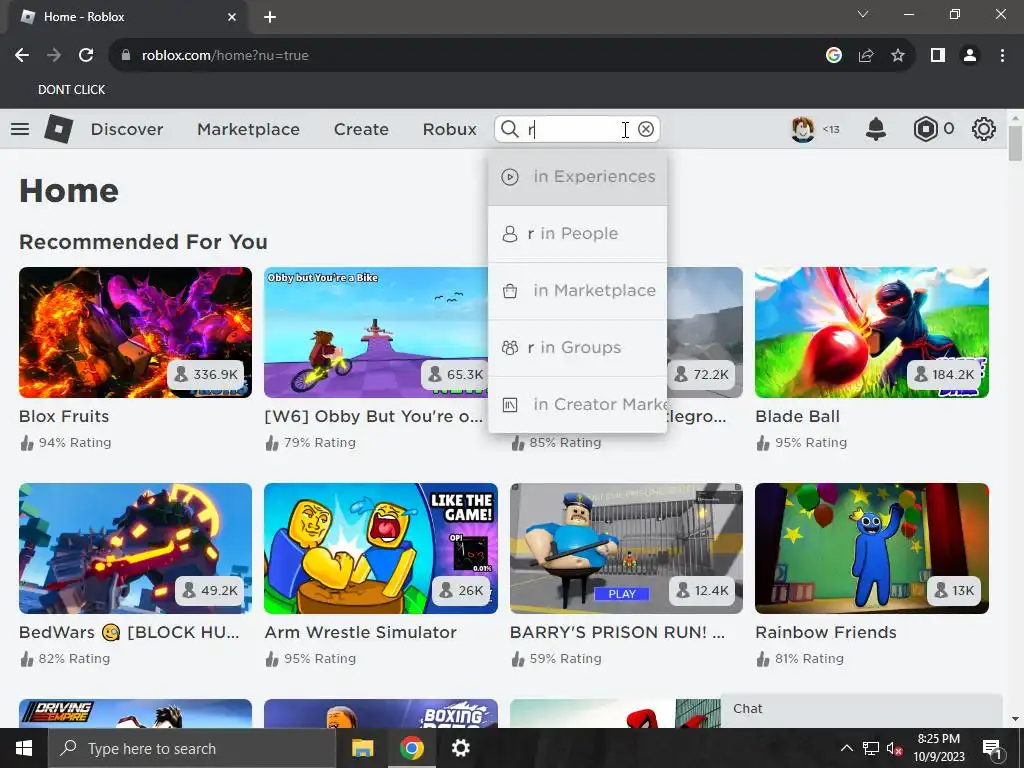This screenshot has width=1024, height=768.
Task: Search 'r' in Groups
Action: (577, 347)
